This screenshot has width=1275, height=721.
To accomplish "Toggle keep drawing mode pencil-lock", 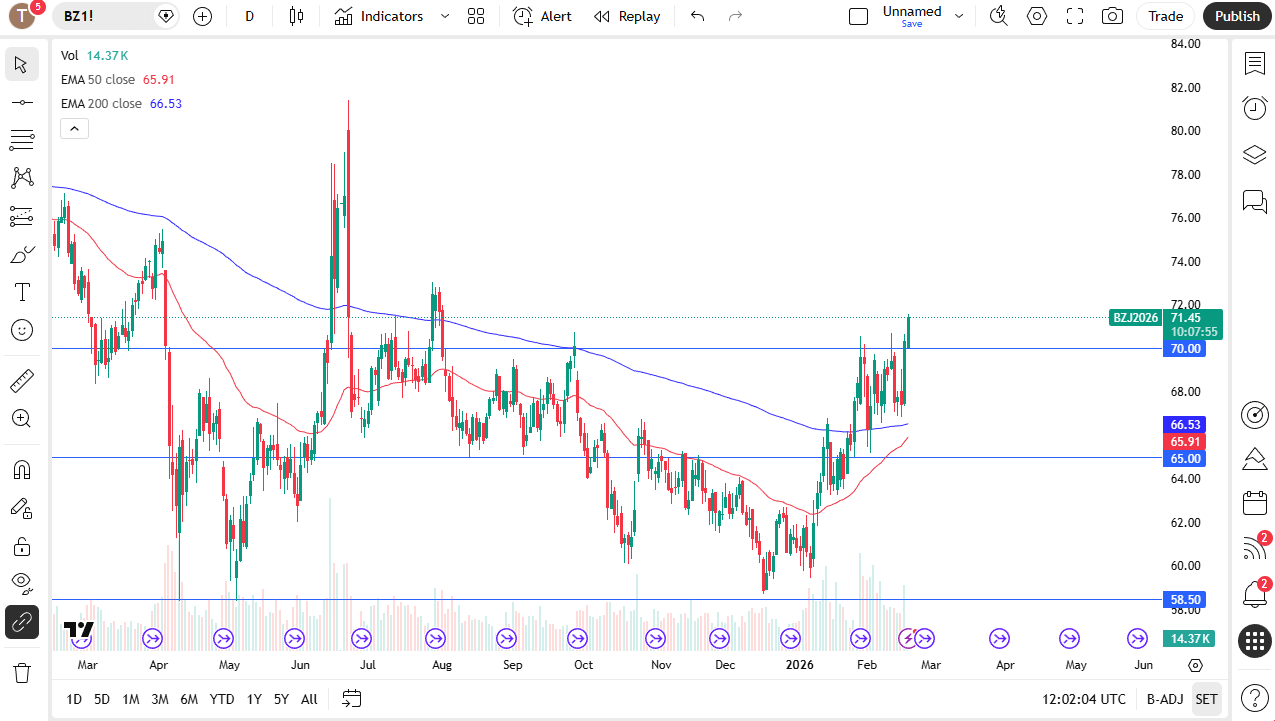I will (x=22, y=508).
